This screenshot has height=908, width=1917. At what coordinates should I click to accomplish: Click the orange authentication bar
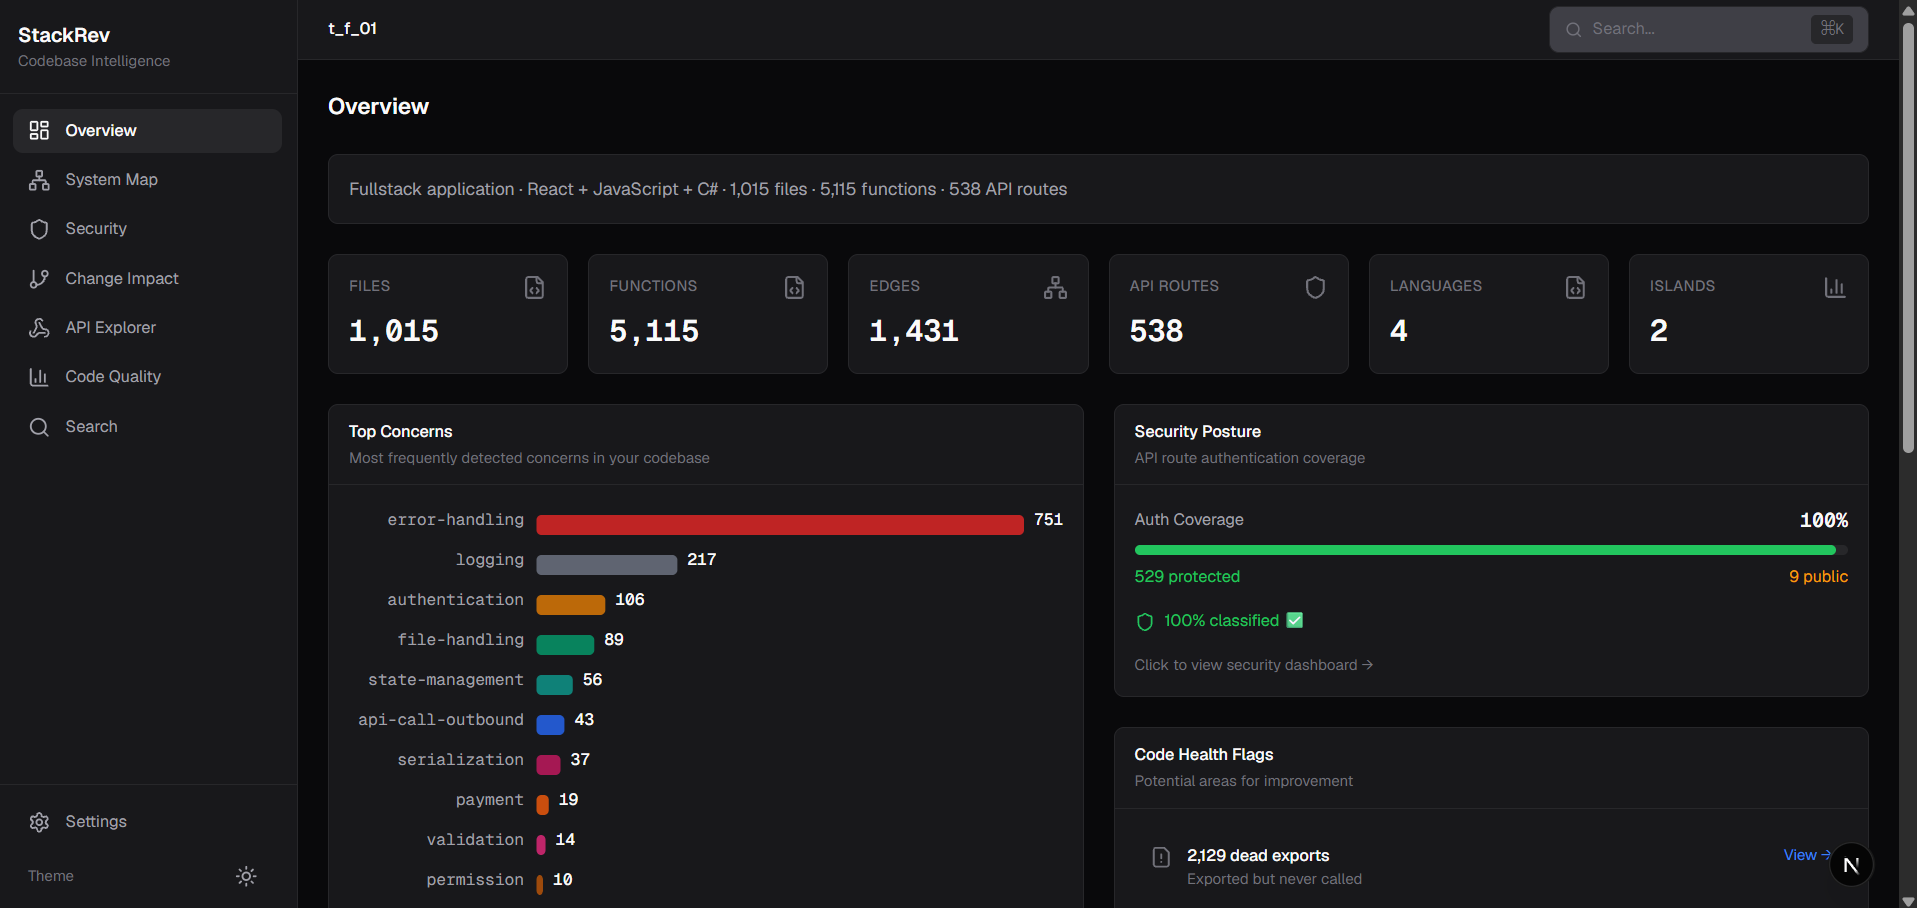pyautogui.click(x=571, y=605)
